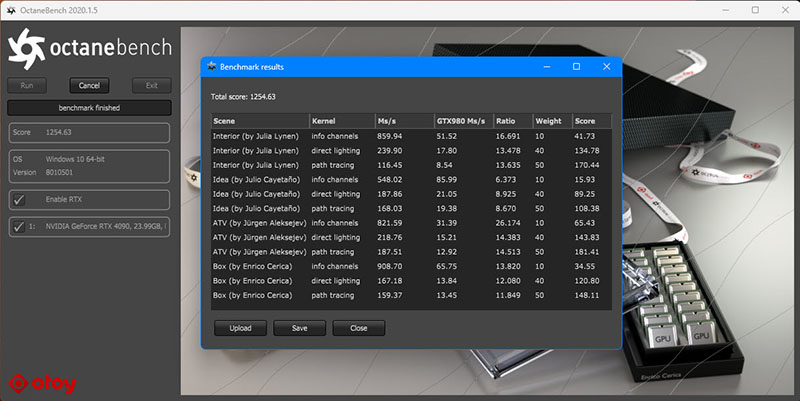
Task: Click the 181.41 score value
Action: 587,252
